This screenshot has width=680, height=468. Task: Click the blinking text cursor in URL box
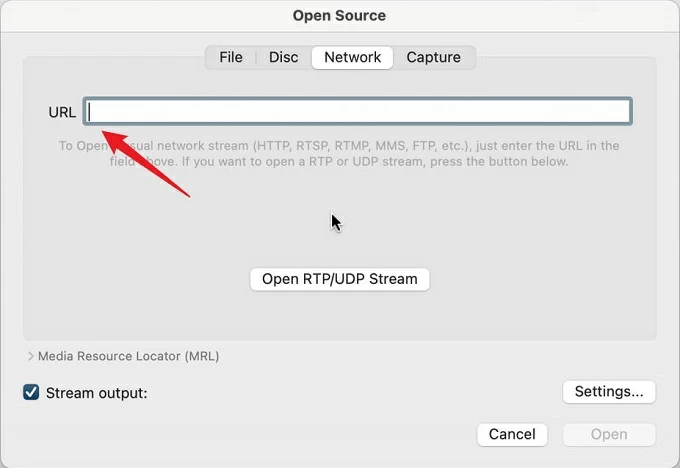89,112
